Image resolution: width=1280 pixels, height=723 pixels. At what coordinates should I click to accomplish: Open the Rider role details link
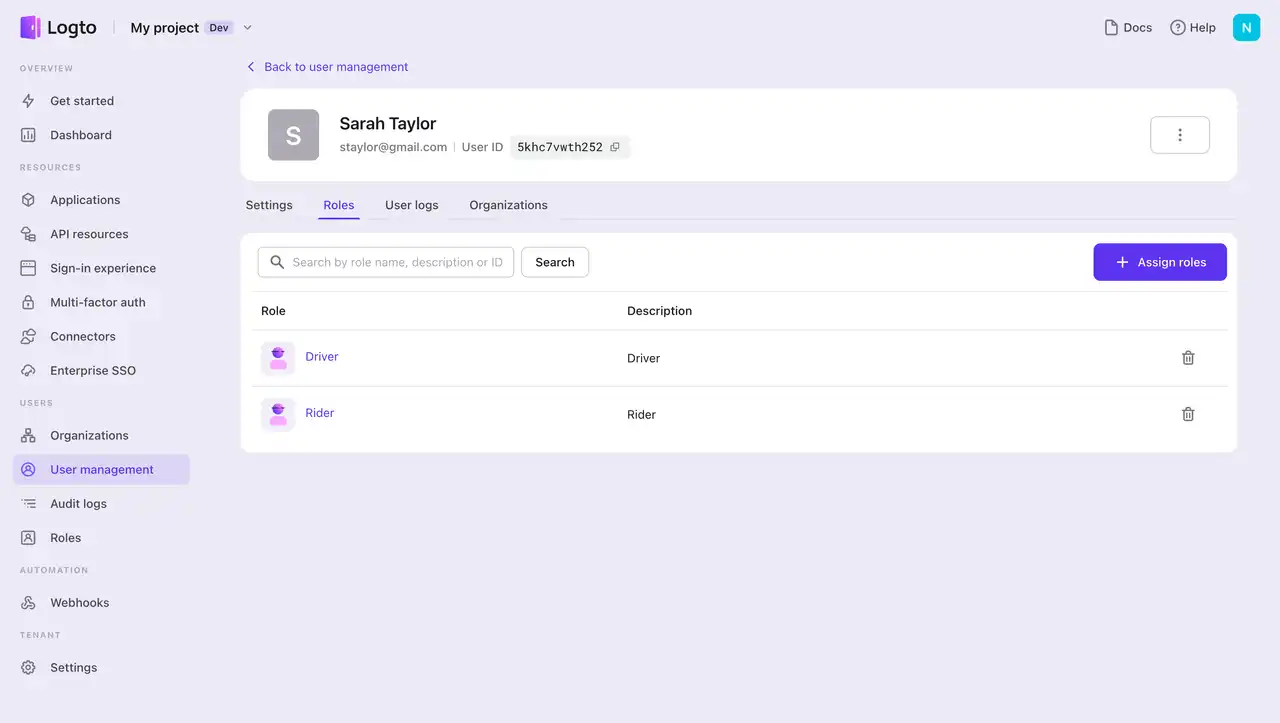319,412
